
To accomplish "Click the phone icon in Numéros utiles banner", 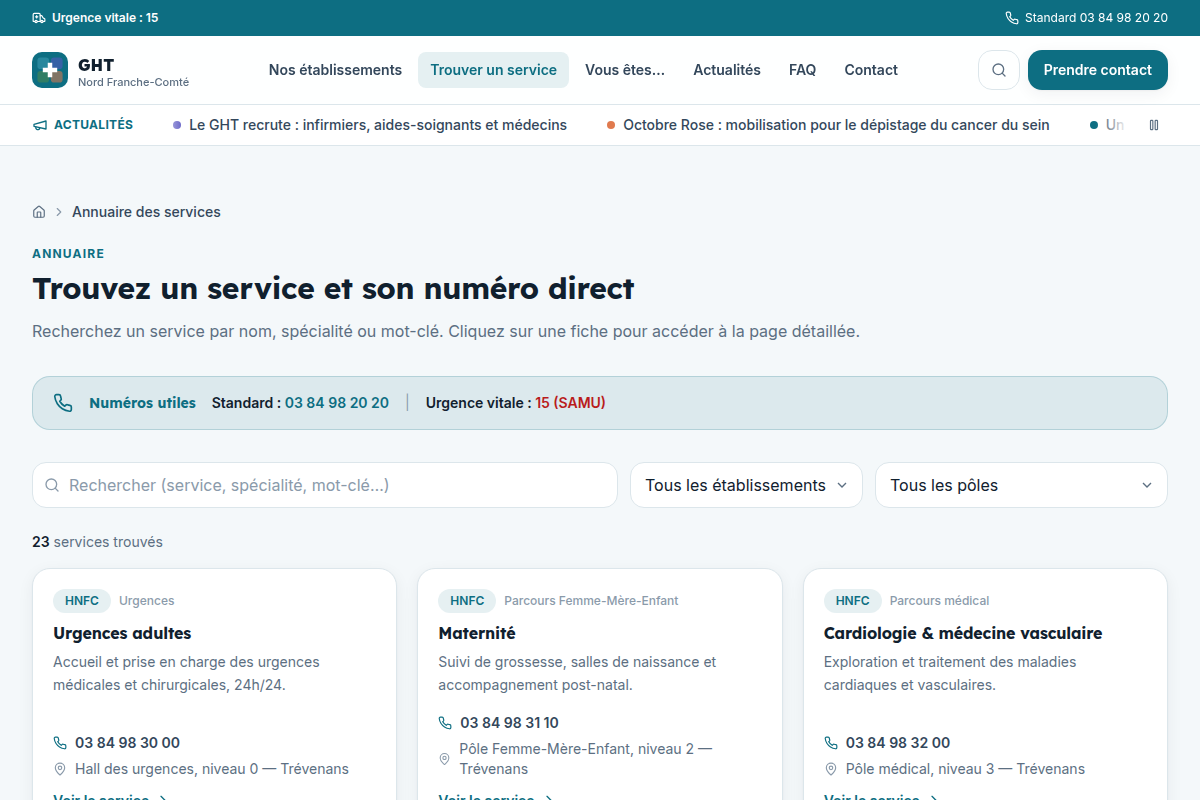I will click(x=63, y=403).
